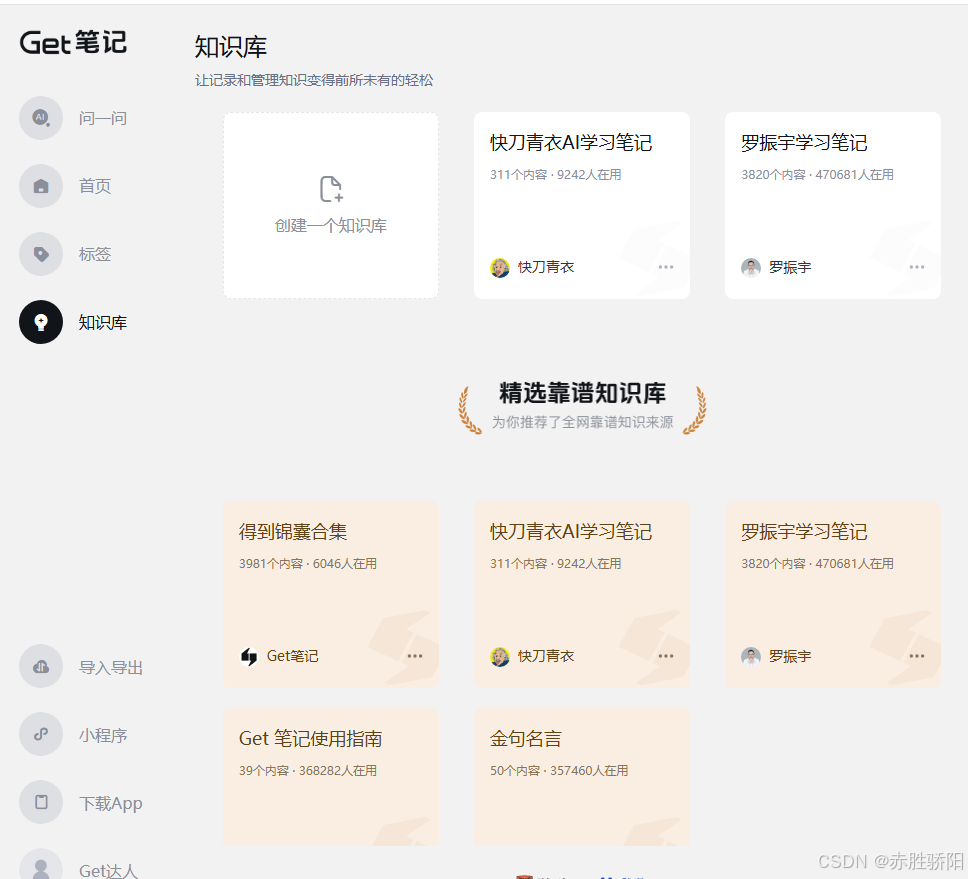The width and height of the screenshot is (968, 879).
Task: Click 为你推荐了全网靠谱知识来源 text
Action: coord(582,422)
